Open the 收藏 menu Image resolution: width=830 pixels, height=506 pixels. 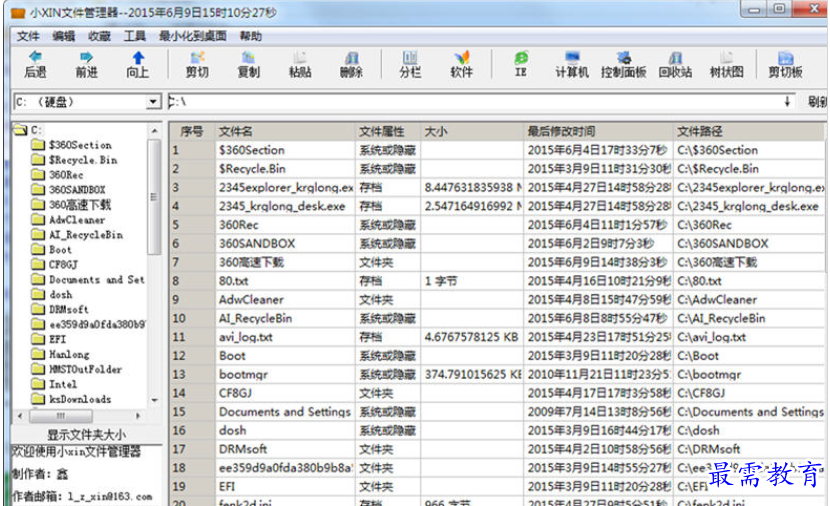99,36
